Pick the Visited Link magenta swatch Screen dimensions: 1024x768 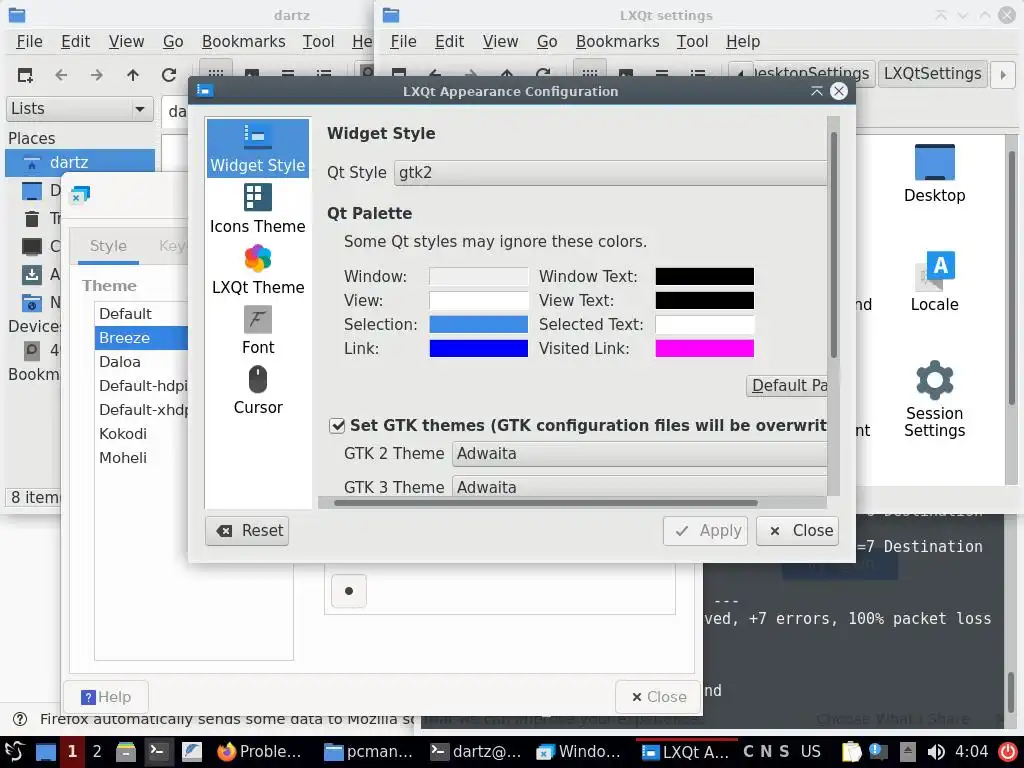(x=705, y=348)
